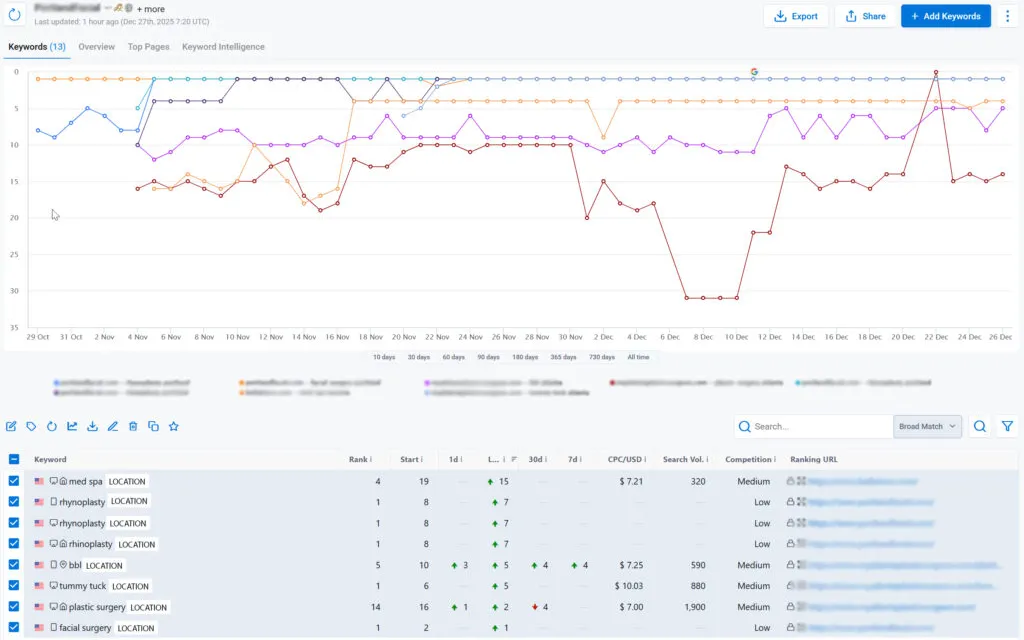Click the trash delete icon in toolbar
Viewport: 1024px width, 640px height.
(133, 426)
